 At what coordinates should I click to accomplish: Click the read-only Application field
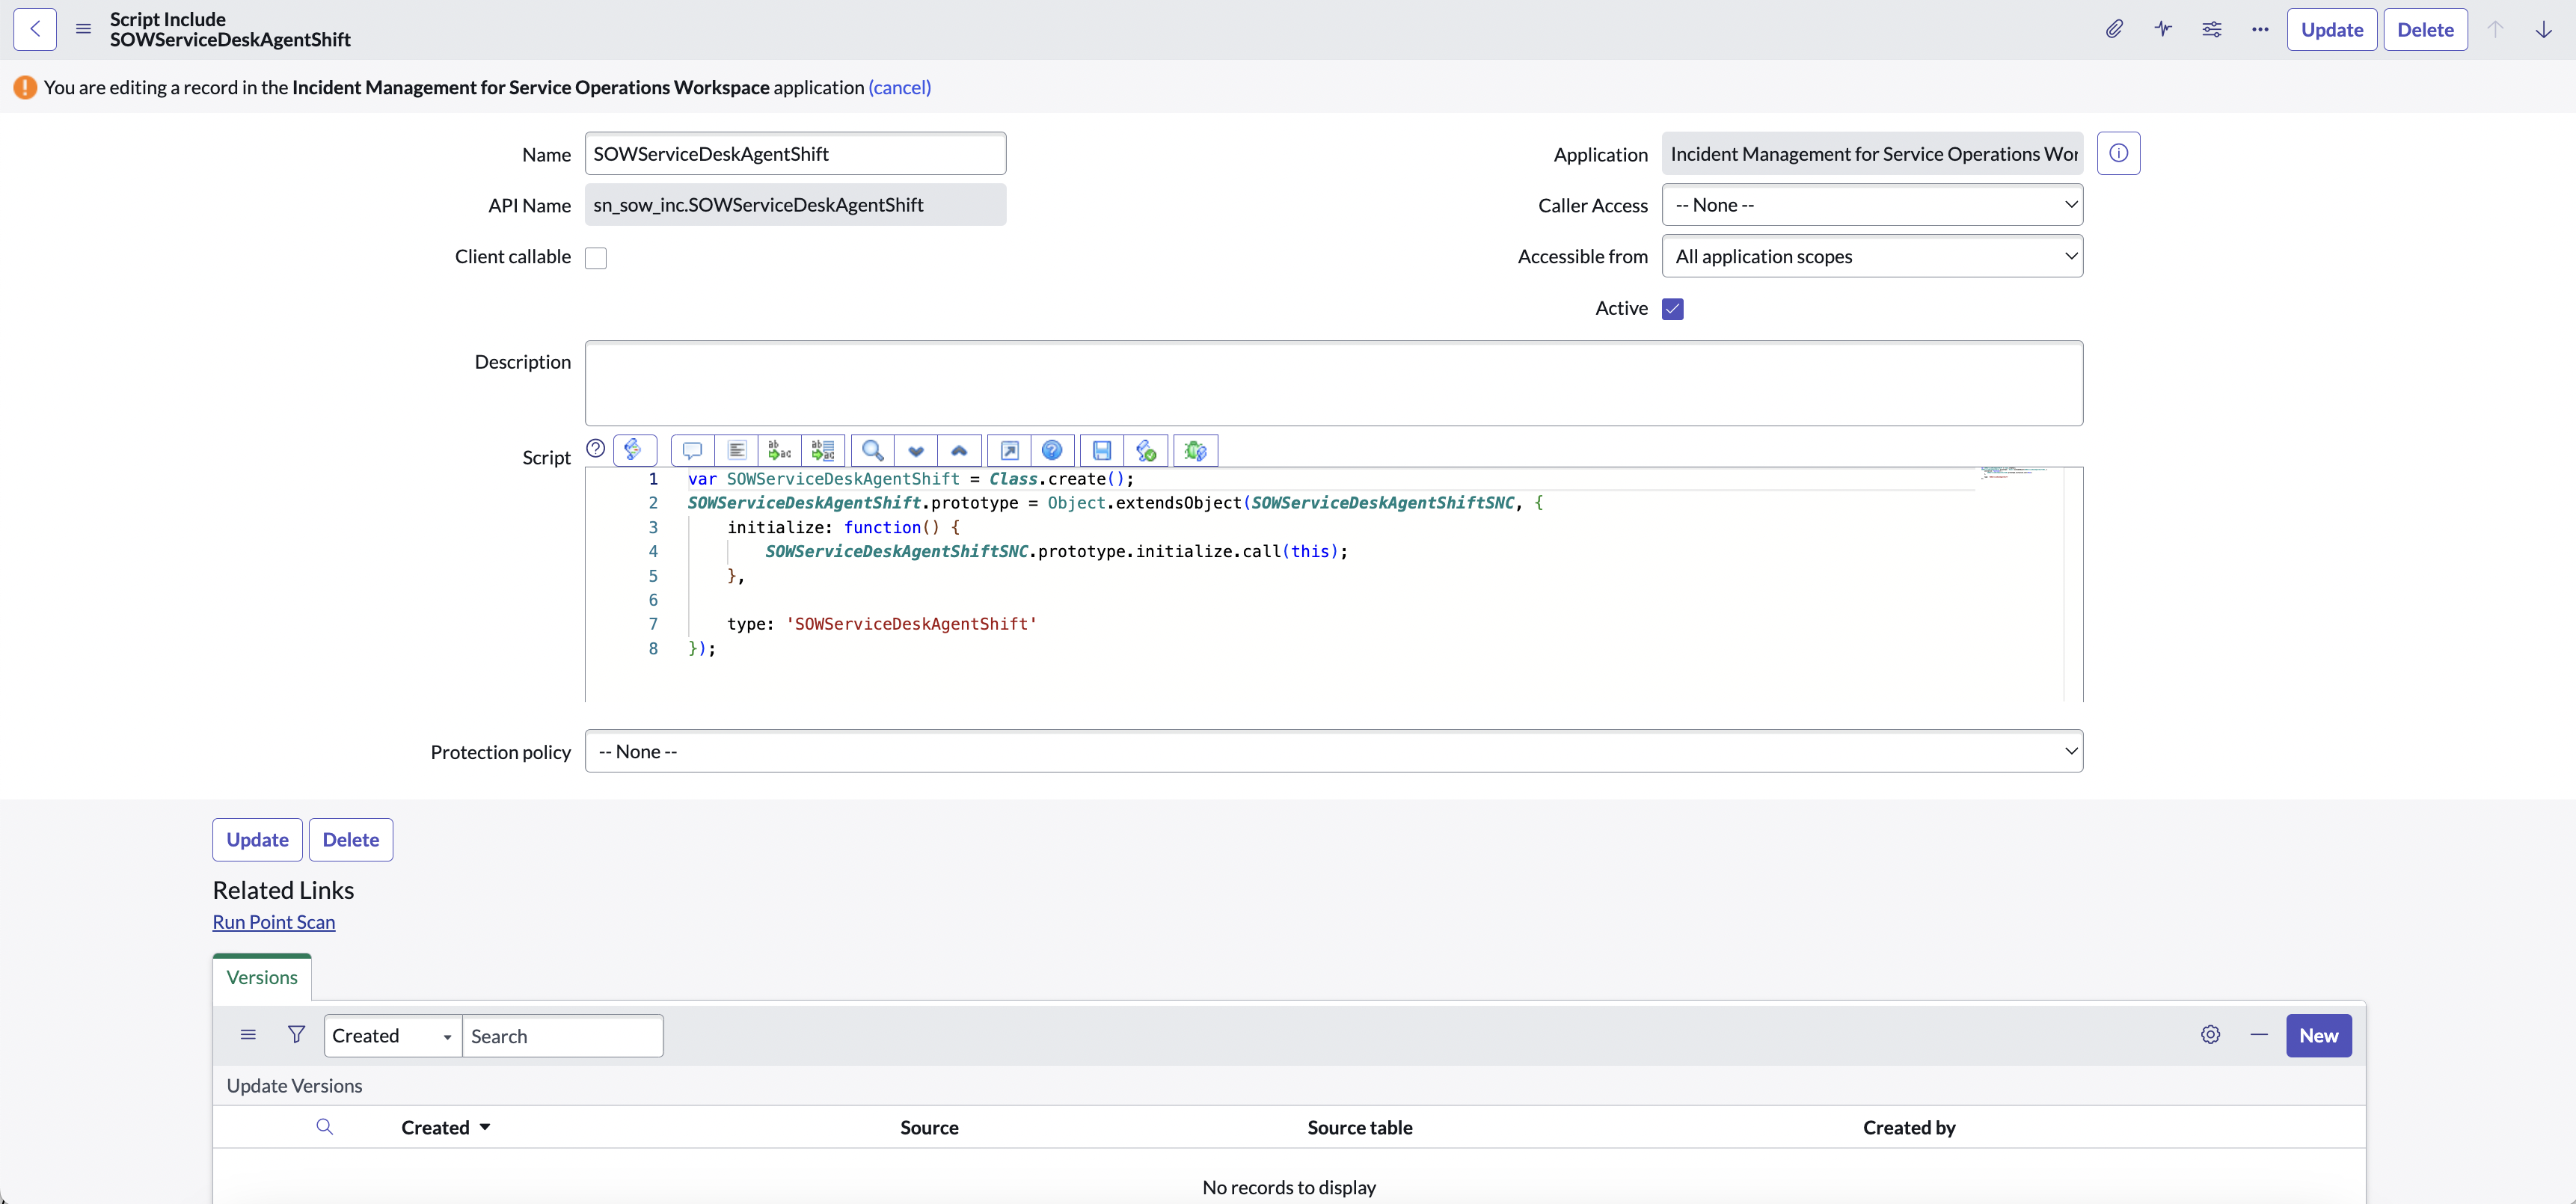[x=1872, y=153]
